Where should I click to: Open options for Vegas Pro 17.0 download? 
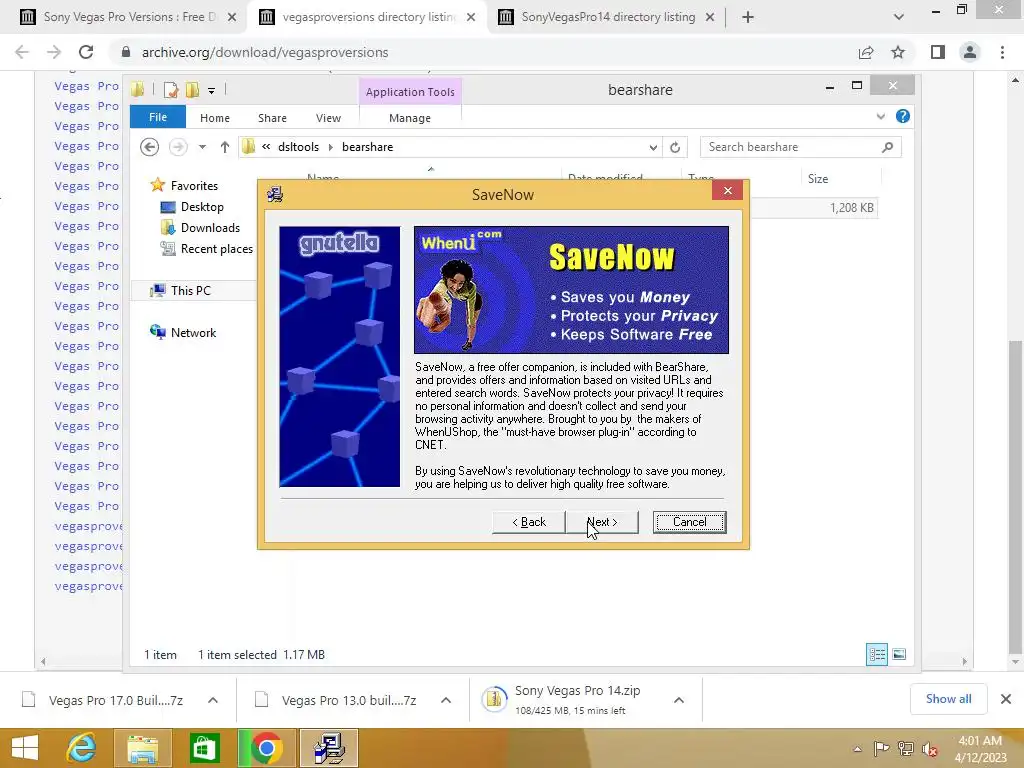(213, 700)
